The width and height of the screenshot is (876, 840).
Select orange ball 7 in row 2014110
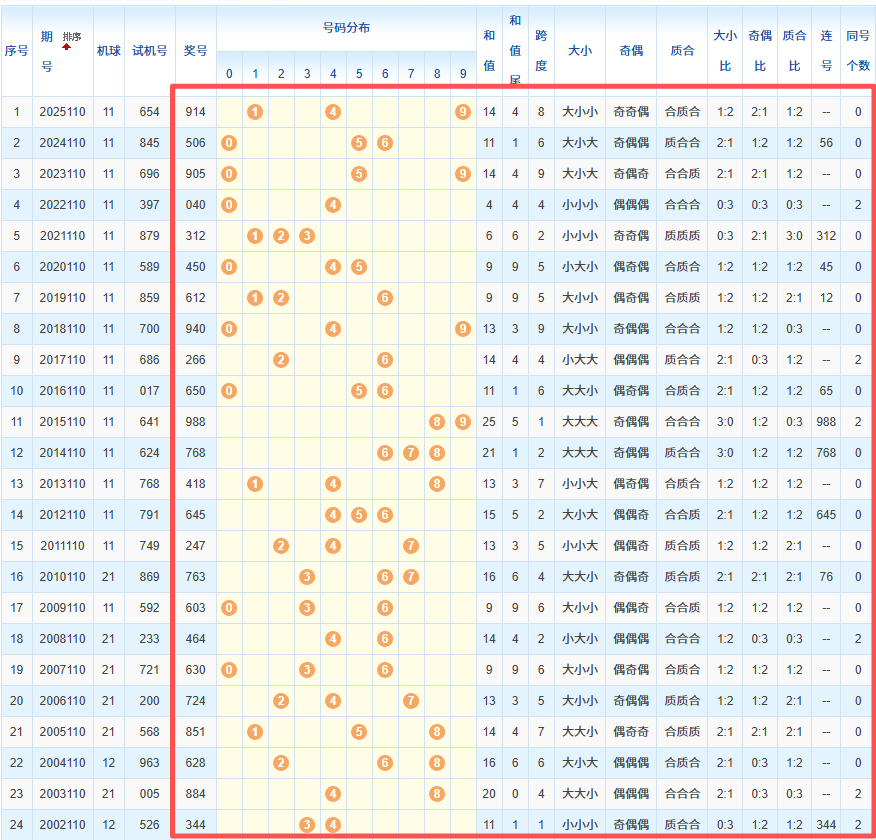point(411,453)
